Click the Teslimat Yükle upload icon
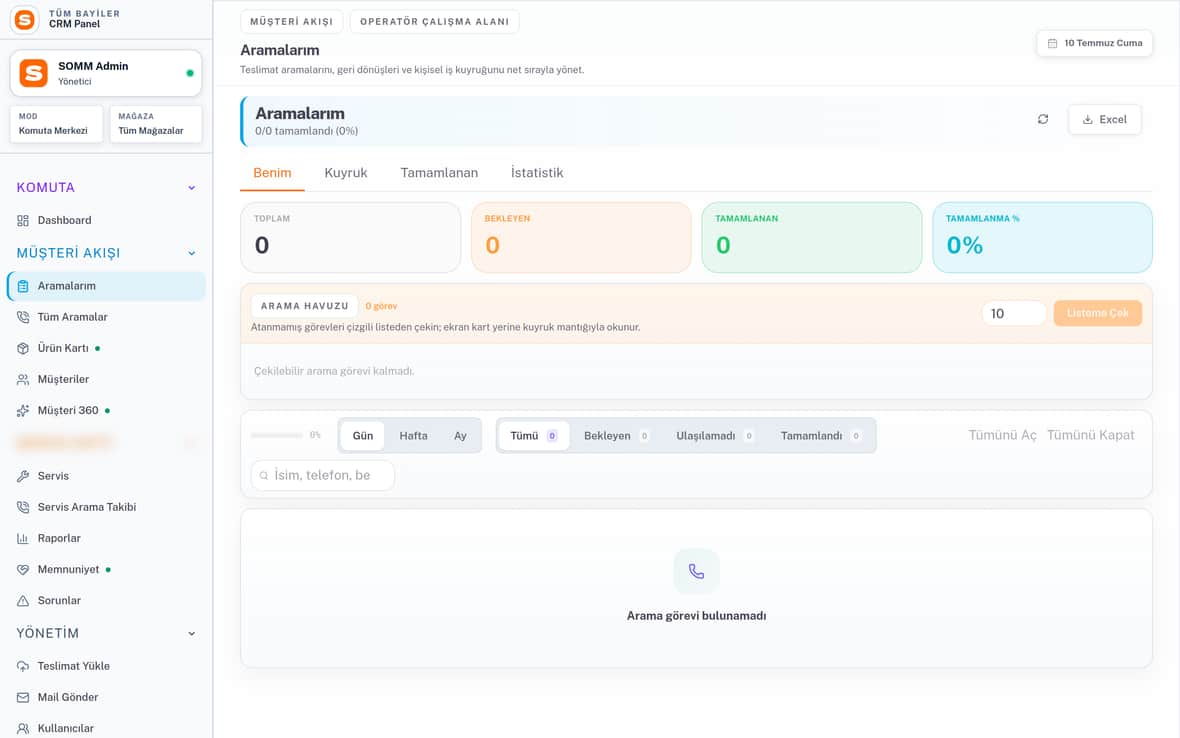The width and height of the screenshot is (1180, 738). (x=23, y=667)
